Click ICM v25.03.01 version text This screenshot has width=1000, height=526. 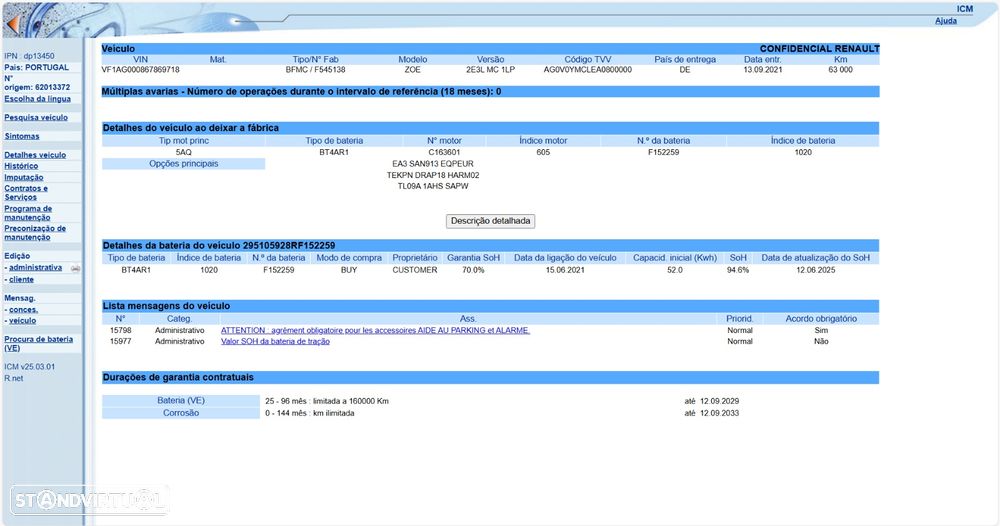click(x=29, y=367)
